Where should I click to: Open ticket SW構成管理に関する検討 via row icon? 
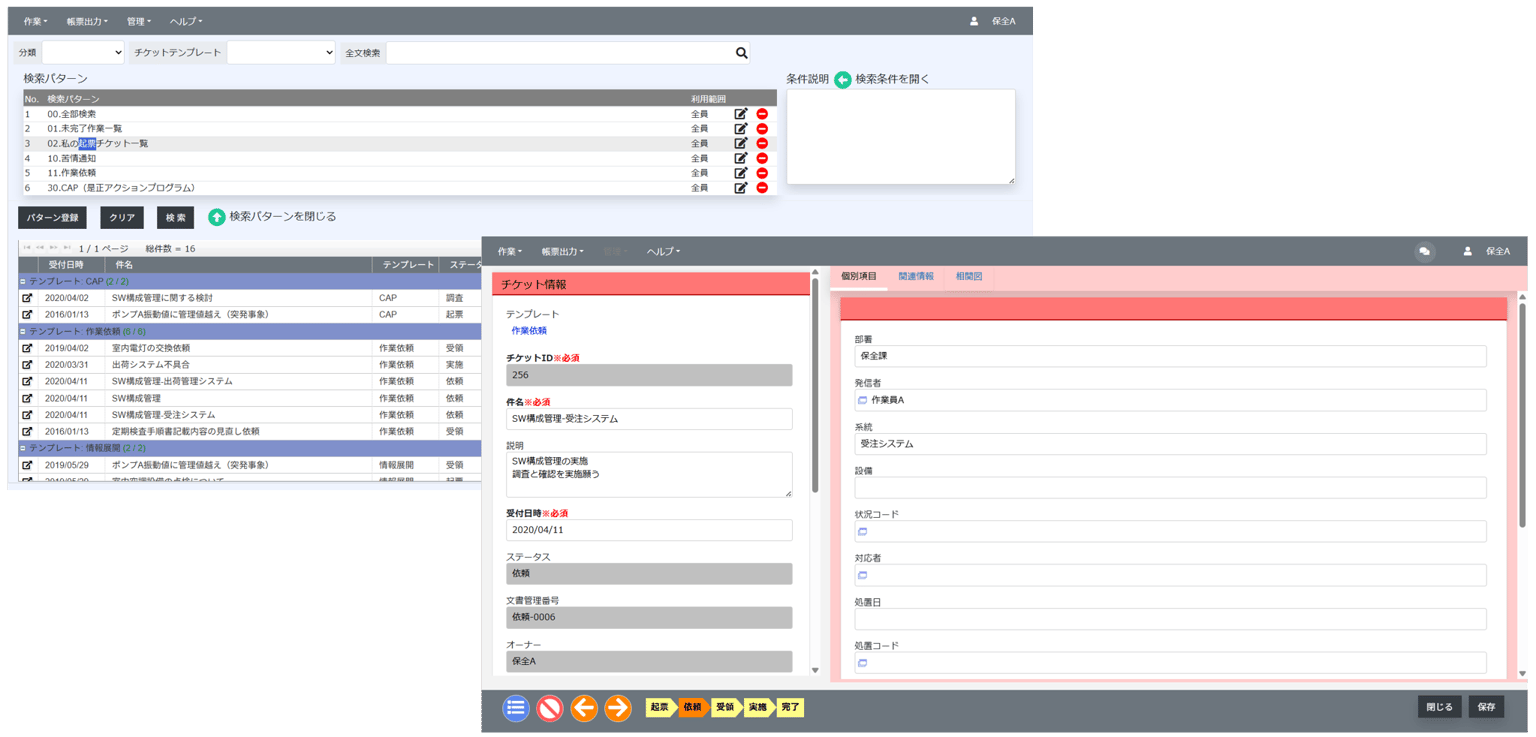point(27,298)
